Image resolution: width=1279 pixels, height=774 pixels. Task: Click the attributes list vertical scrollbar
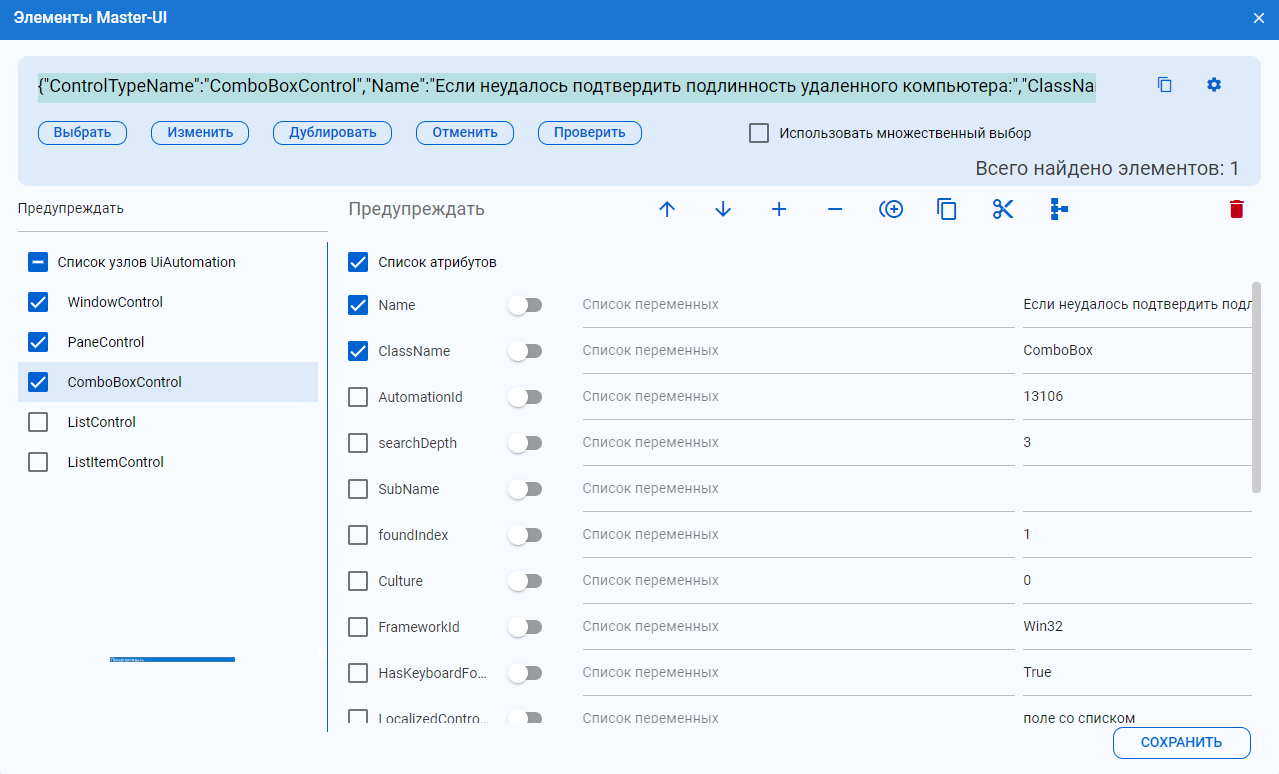pyautogui.click(x=1256, y=387)
